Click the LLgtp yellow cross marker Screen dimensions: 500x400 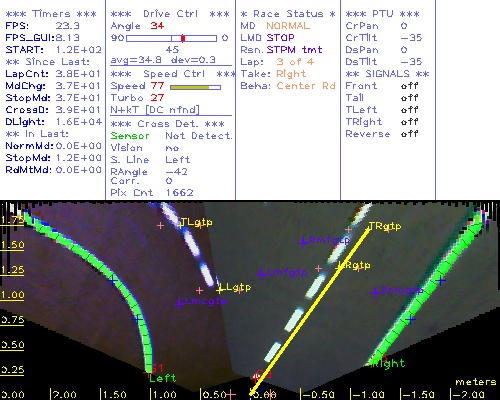(x=220, y=290)
